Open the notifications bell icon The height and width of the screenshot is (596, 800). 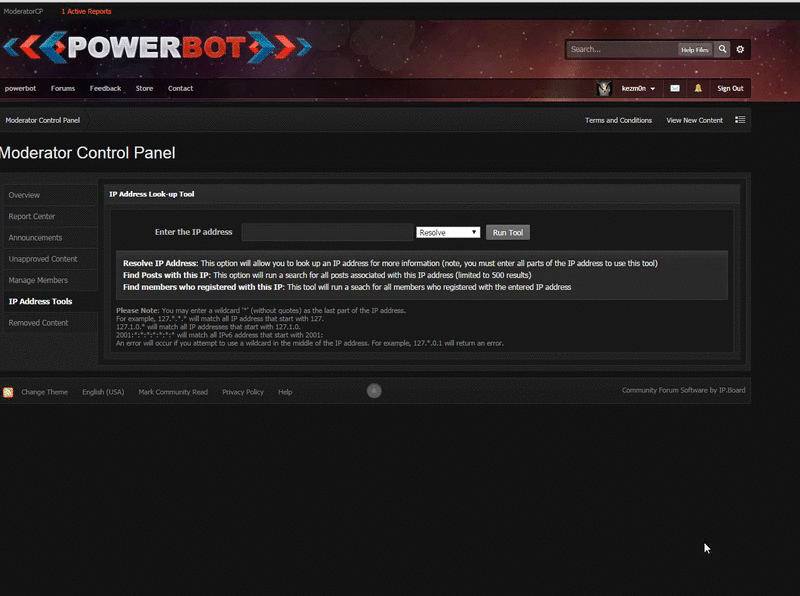click(697, 88)
